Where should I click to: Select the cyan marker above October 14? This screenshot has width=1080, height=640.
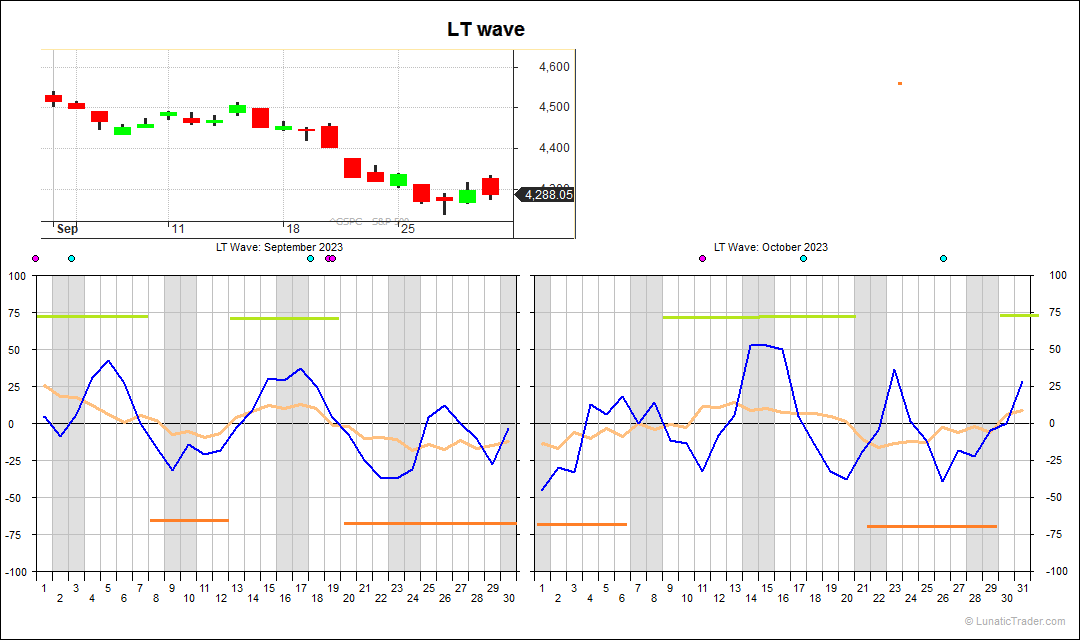803,257
